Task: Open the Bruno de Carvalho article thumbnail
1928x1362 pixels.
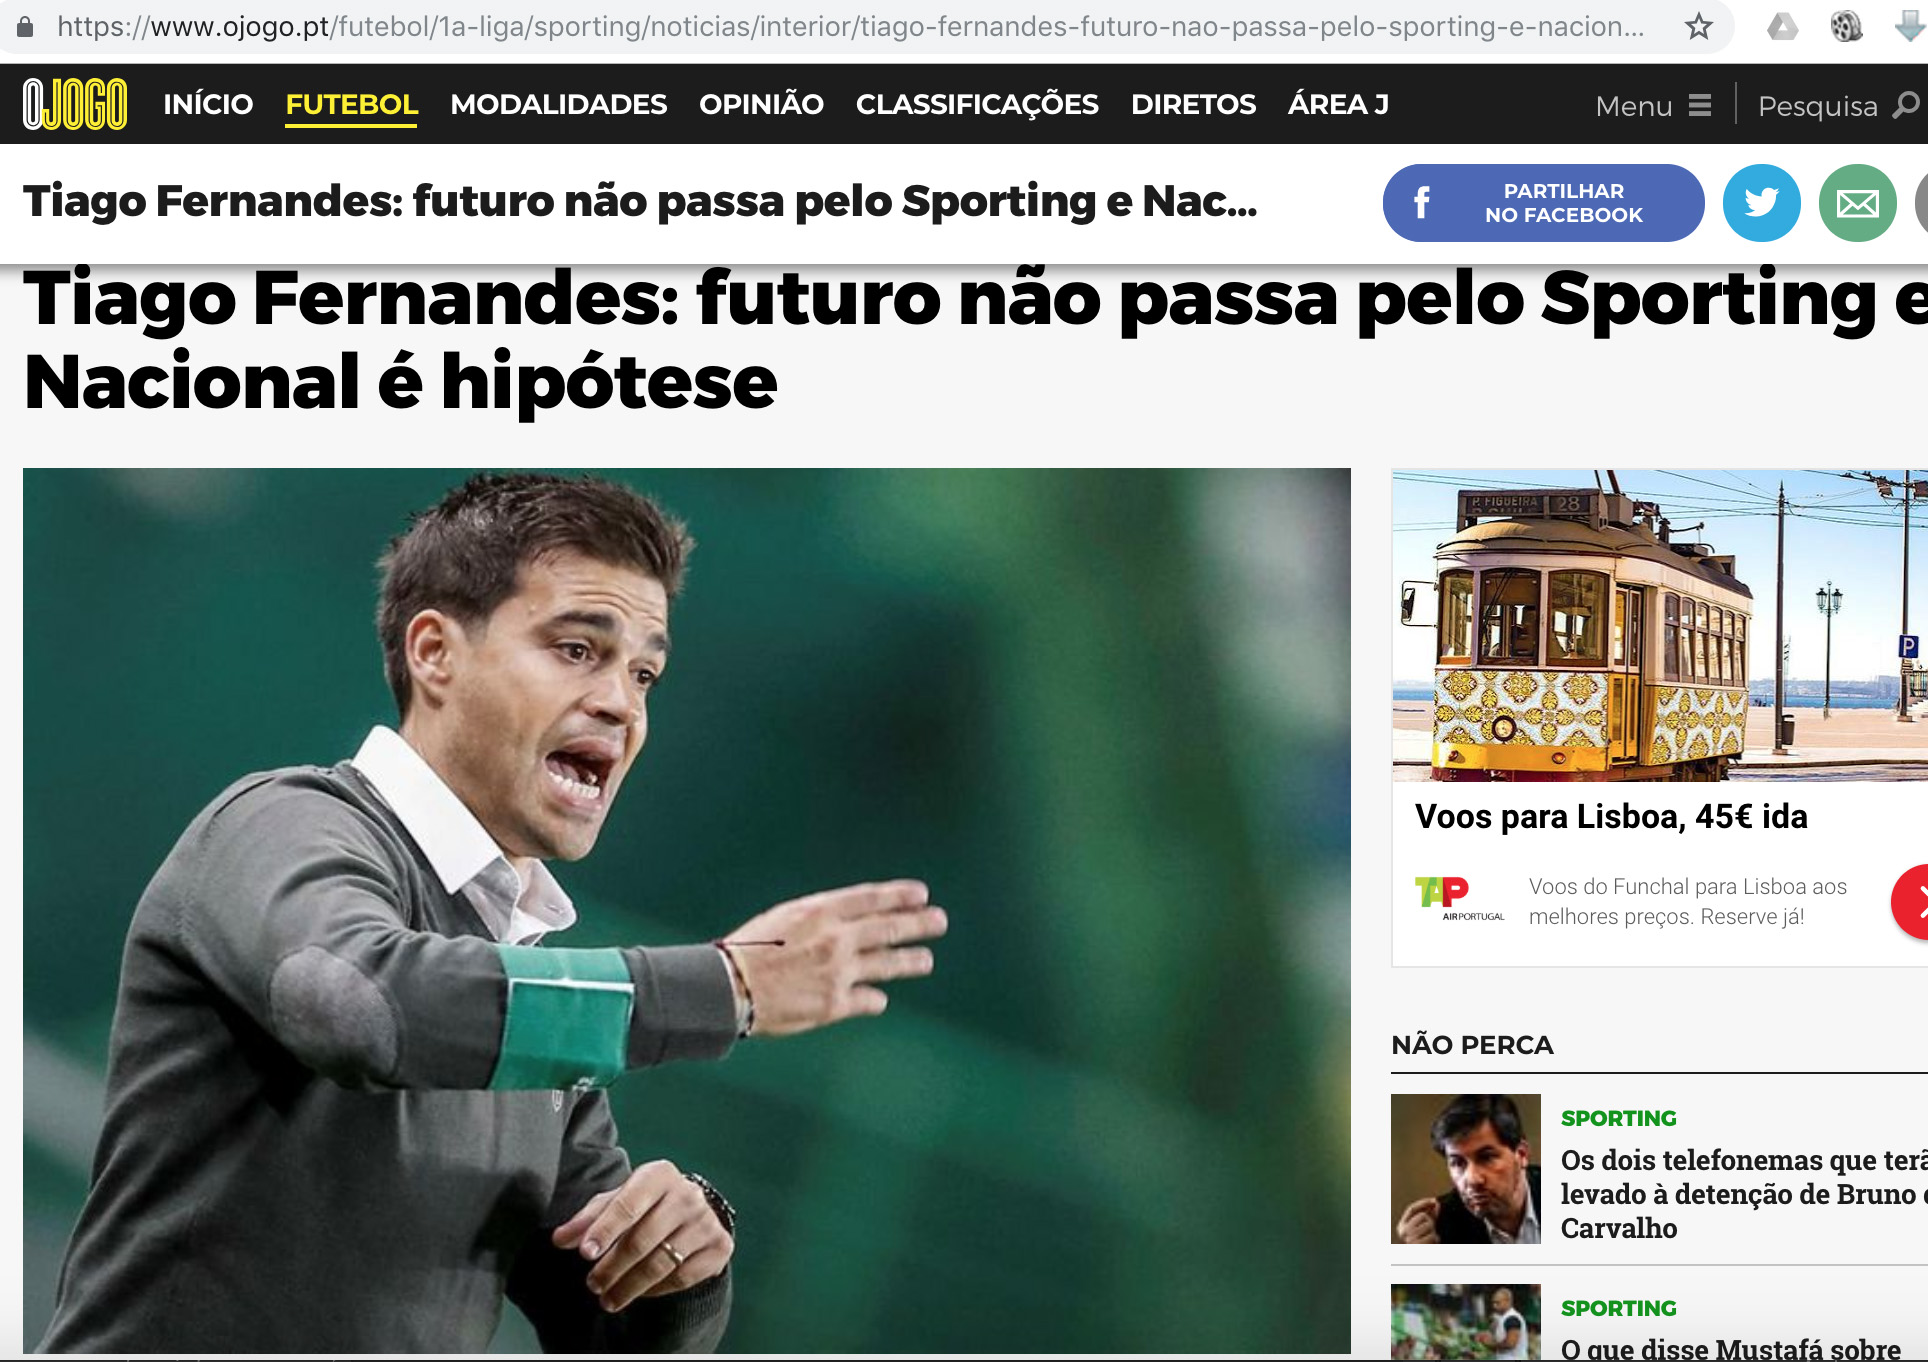Action: (1465, 1169)
